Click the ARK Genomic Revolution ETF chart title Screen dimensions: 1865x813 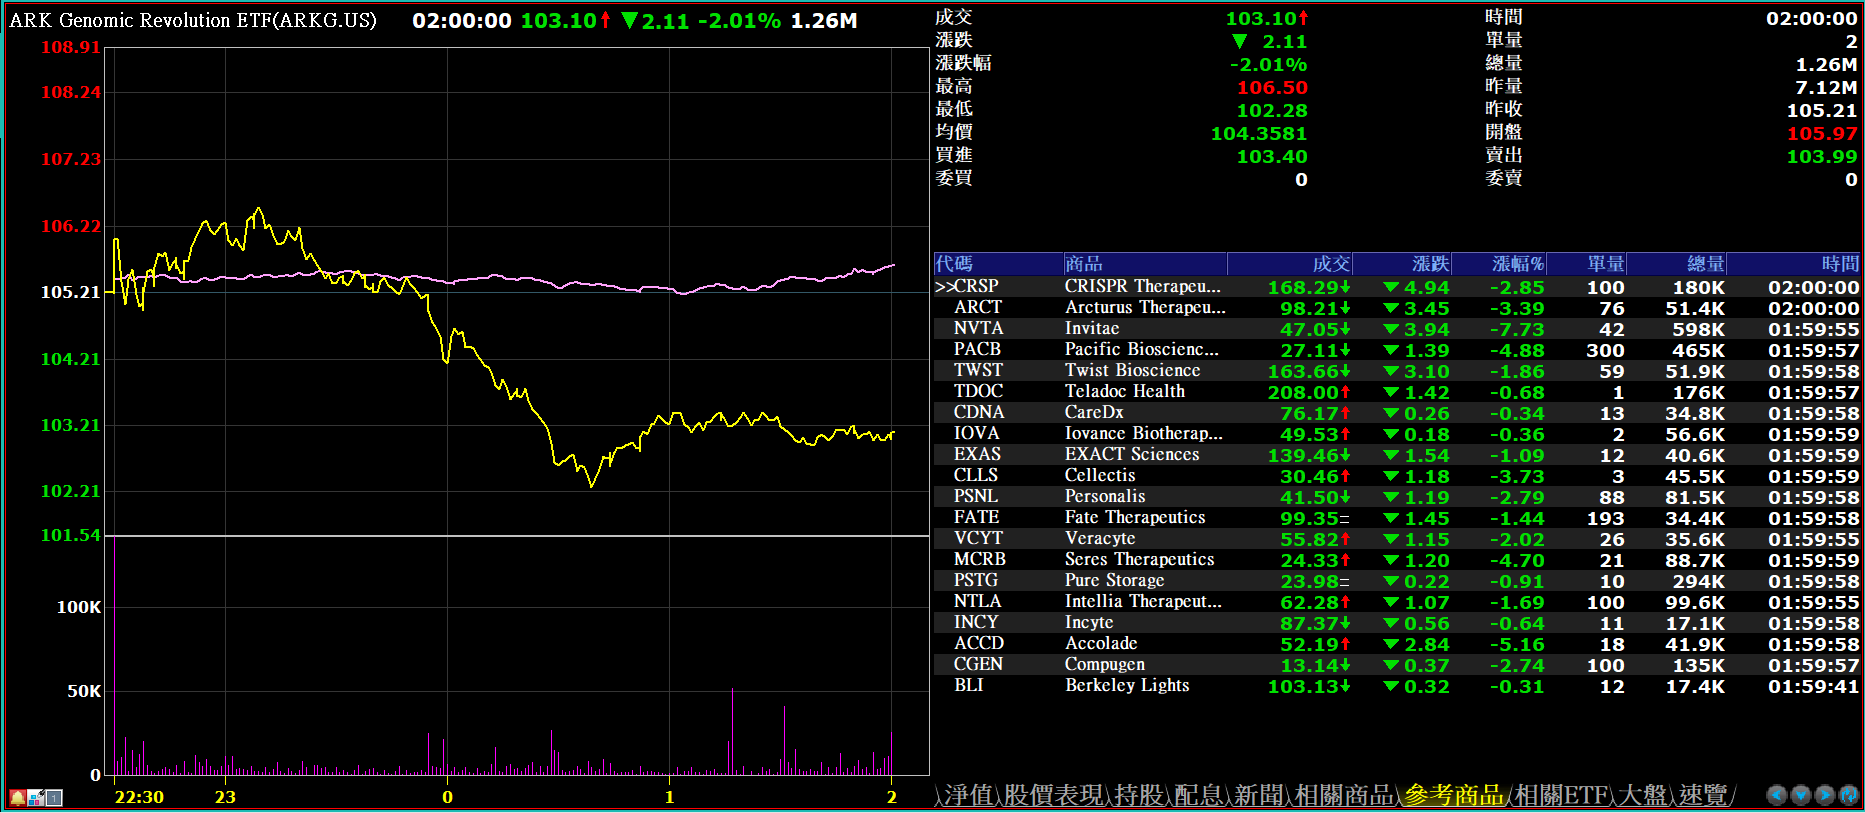tap(193, 20)
